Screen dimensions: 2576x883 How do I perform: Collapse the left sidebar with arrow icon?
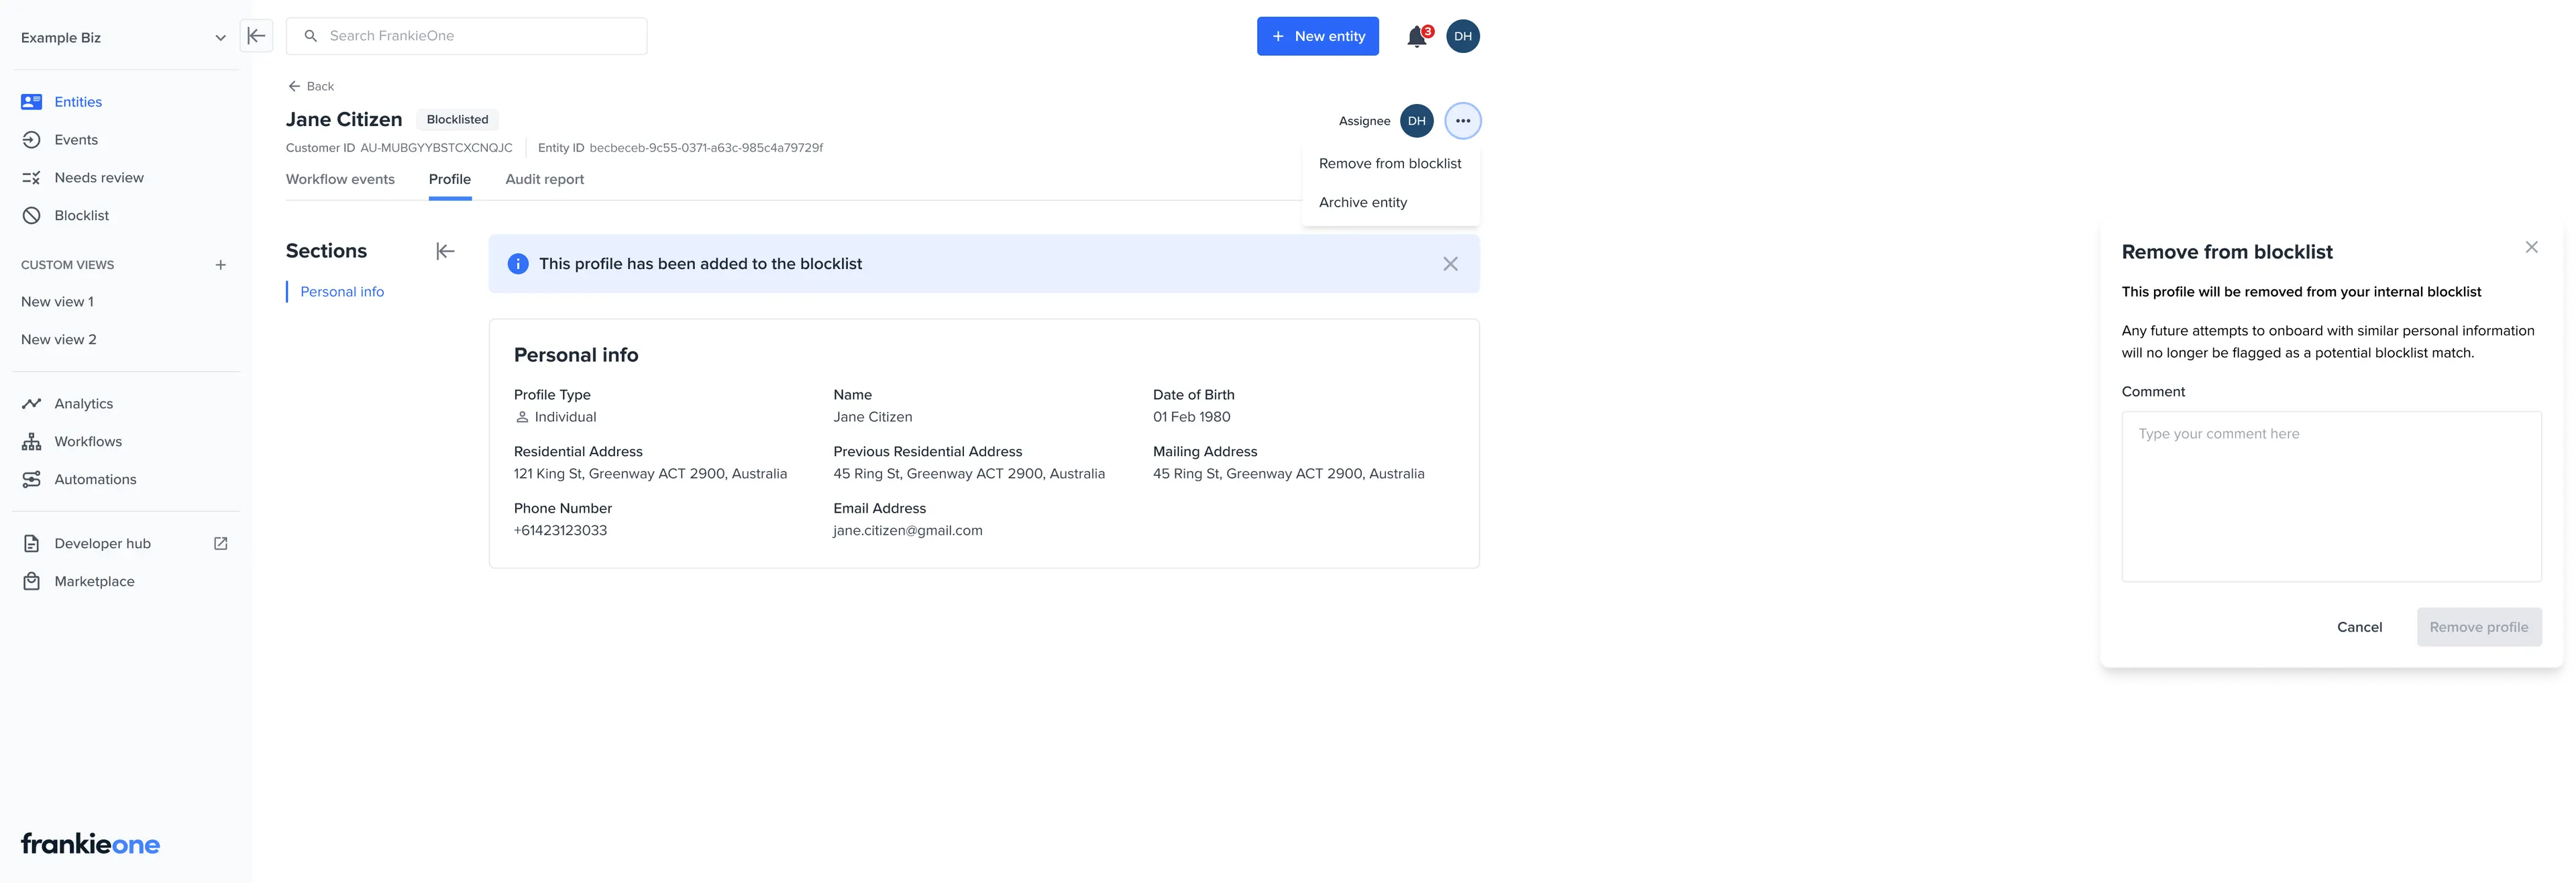256,36
